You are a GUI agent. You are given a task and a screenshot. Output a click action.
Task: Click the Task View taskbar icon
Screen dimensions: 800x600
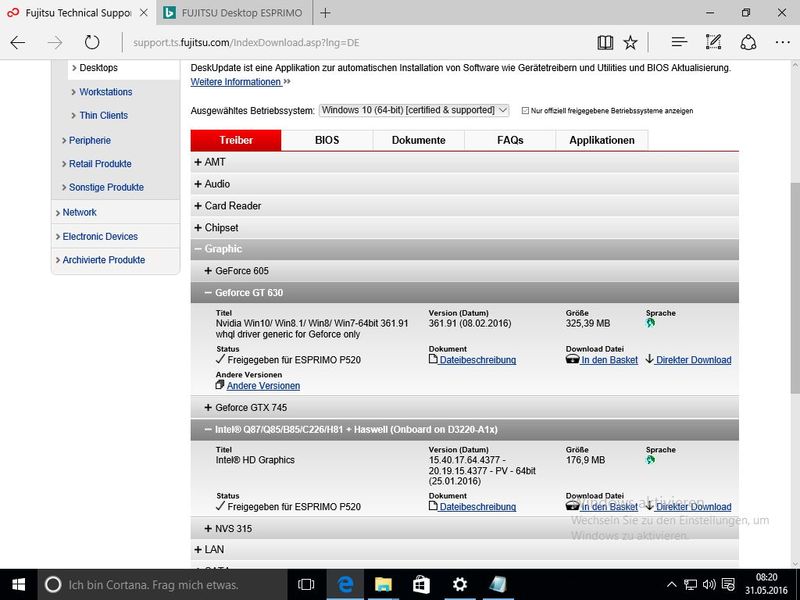point(307,584)
